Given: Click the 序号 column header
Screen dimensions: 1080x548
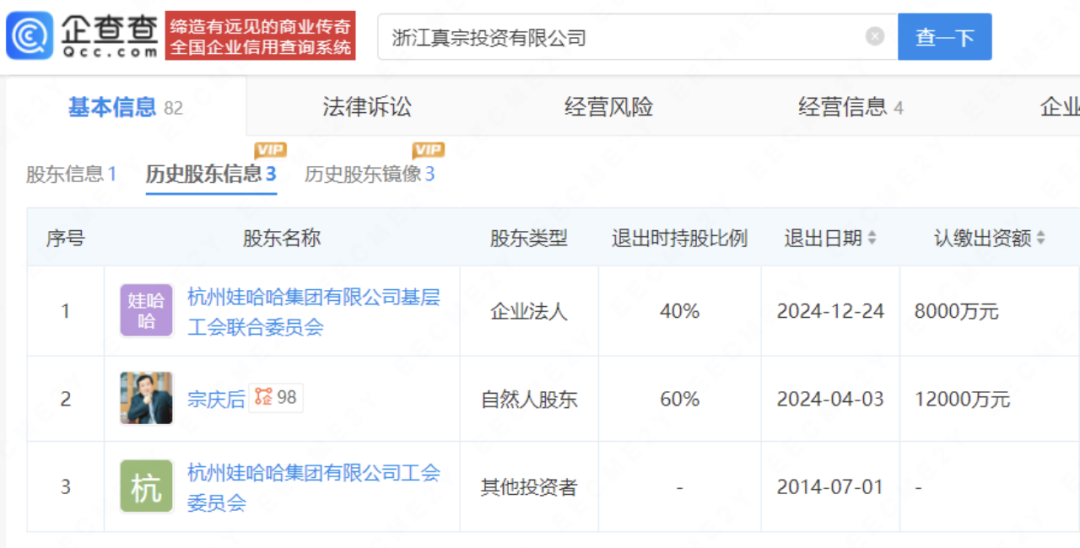Looking at the screenshot, I should (65, 238).
